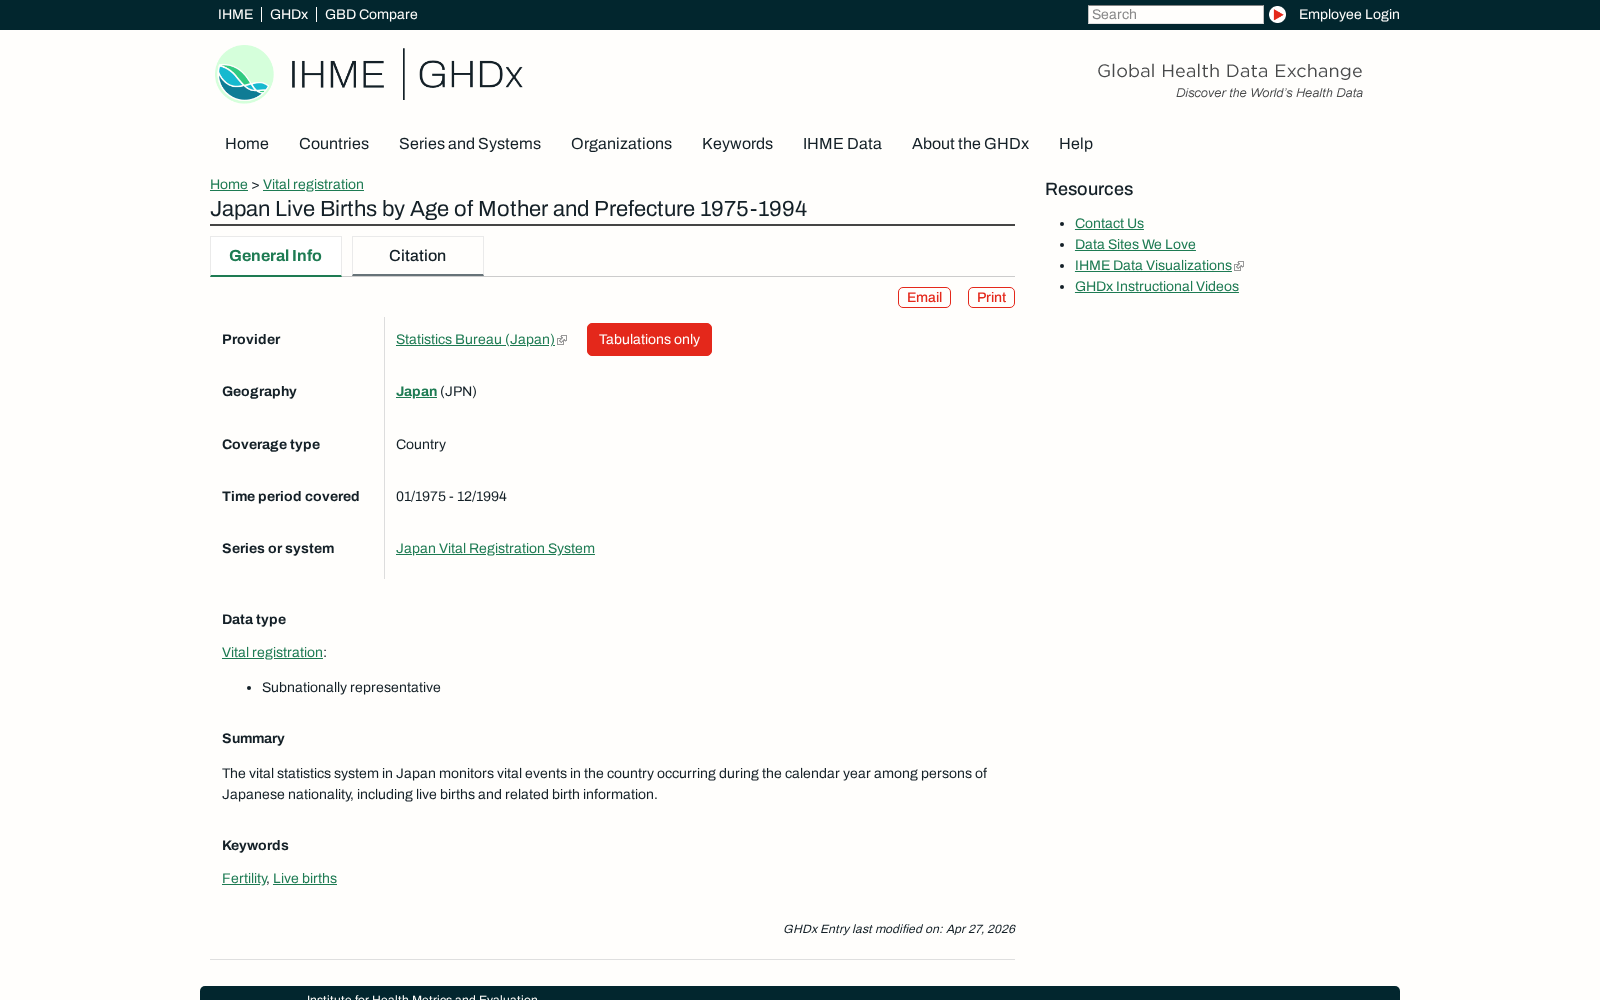This screenshot has width=1600, height=1000.
Task: Click time period value 01/1975 - 12/1994
Action: [x=451, y=496]
